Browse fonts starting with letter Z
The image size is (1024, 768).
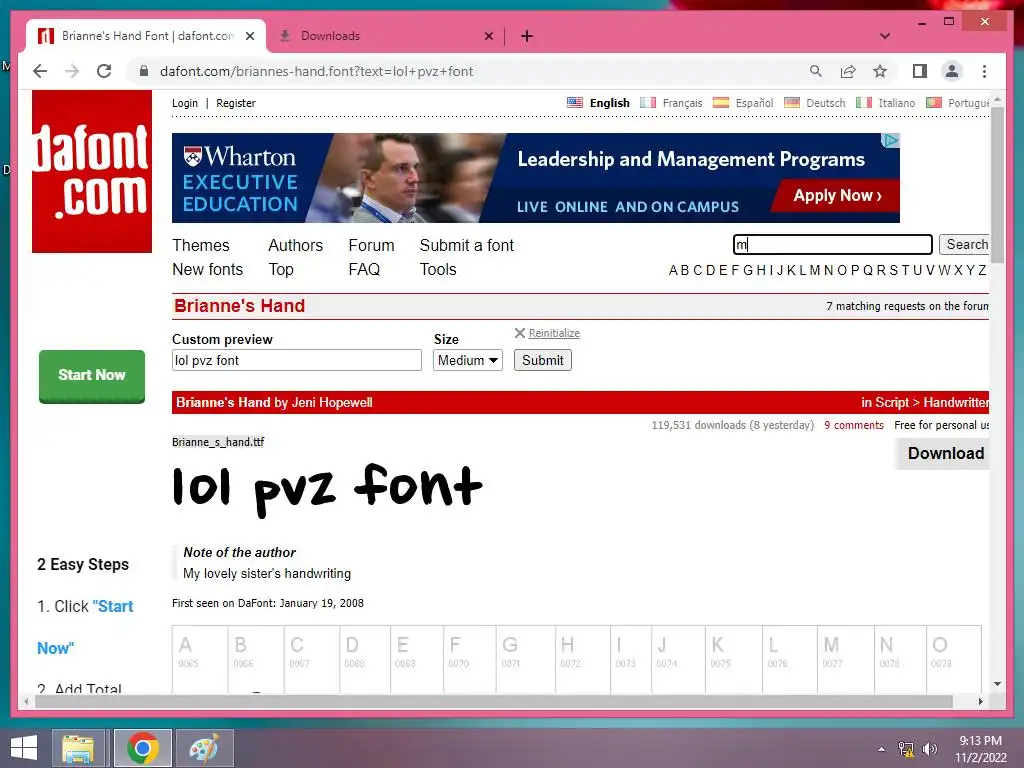(982, 270)
